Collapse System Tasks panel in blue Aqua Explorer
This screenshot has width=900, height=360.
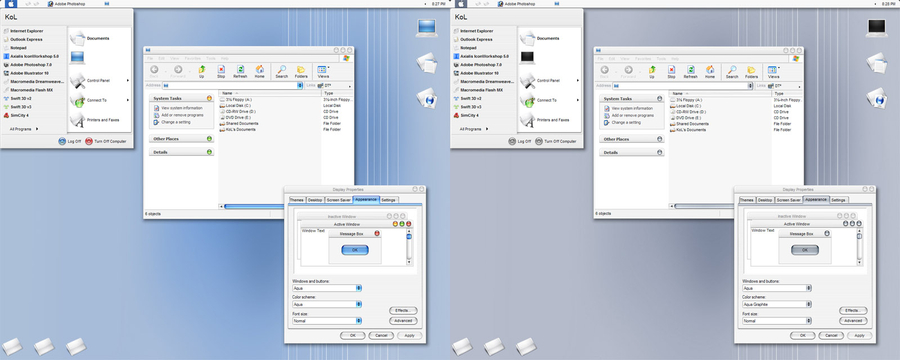209,99
